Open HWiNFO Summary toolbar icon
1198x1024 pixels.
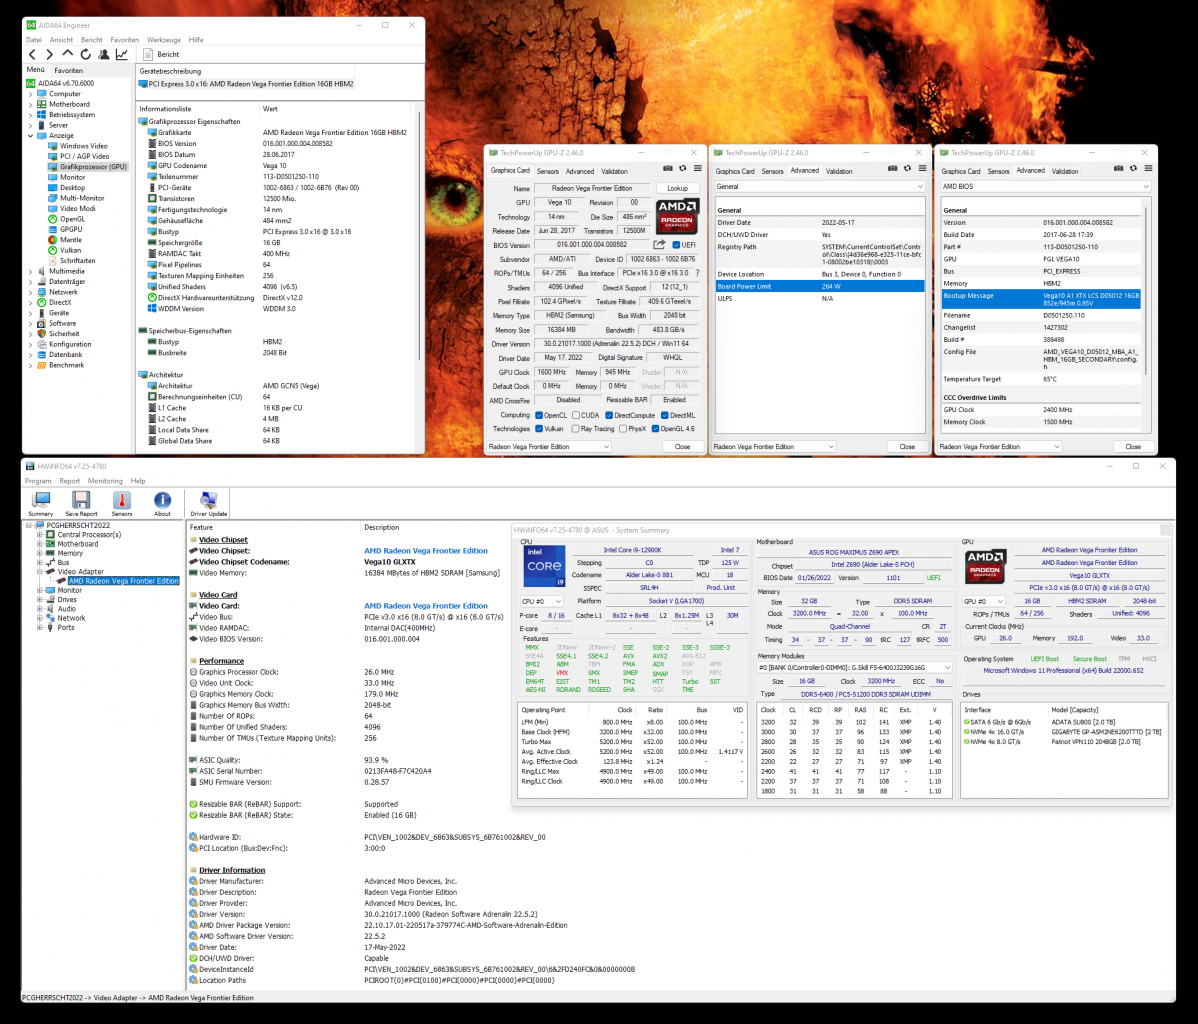tap(40, 504)
